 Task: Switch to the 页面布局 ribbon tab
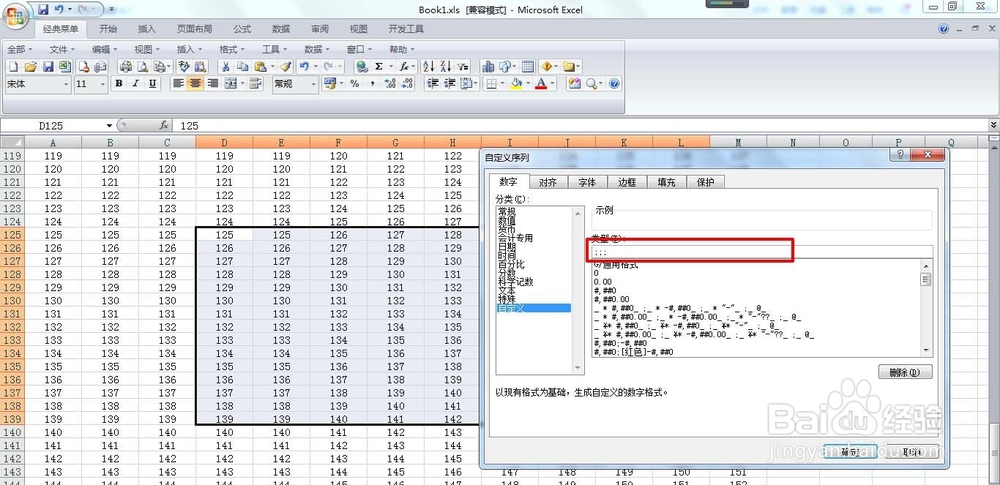coord(195,29)
